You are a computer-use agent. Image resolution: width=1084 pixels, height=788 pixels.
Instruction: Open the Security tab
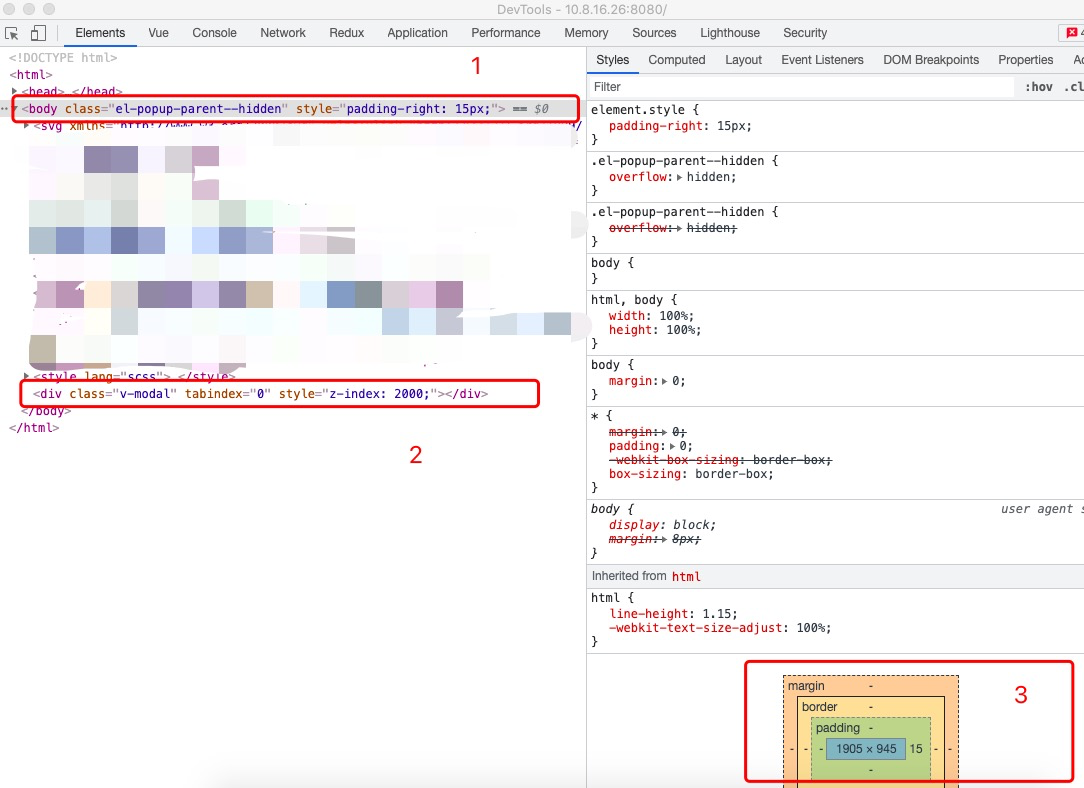click(x=805, y=32)
